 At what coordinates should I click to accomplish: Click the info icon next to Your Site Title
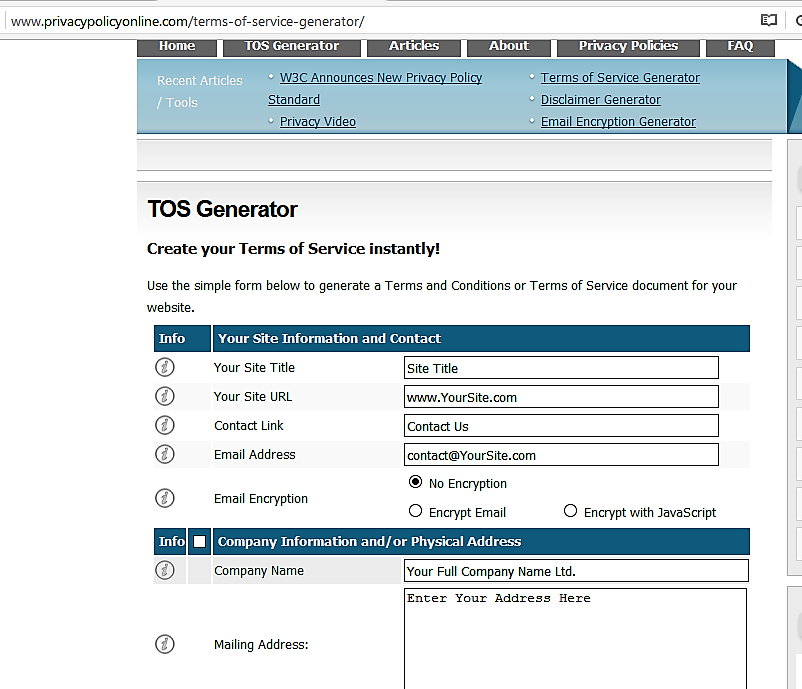click(164, 367)
